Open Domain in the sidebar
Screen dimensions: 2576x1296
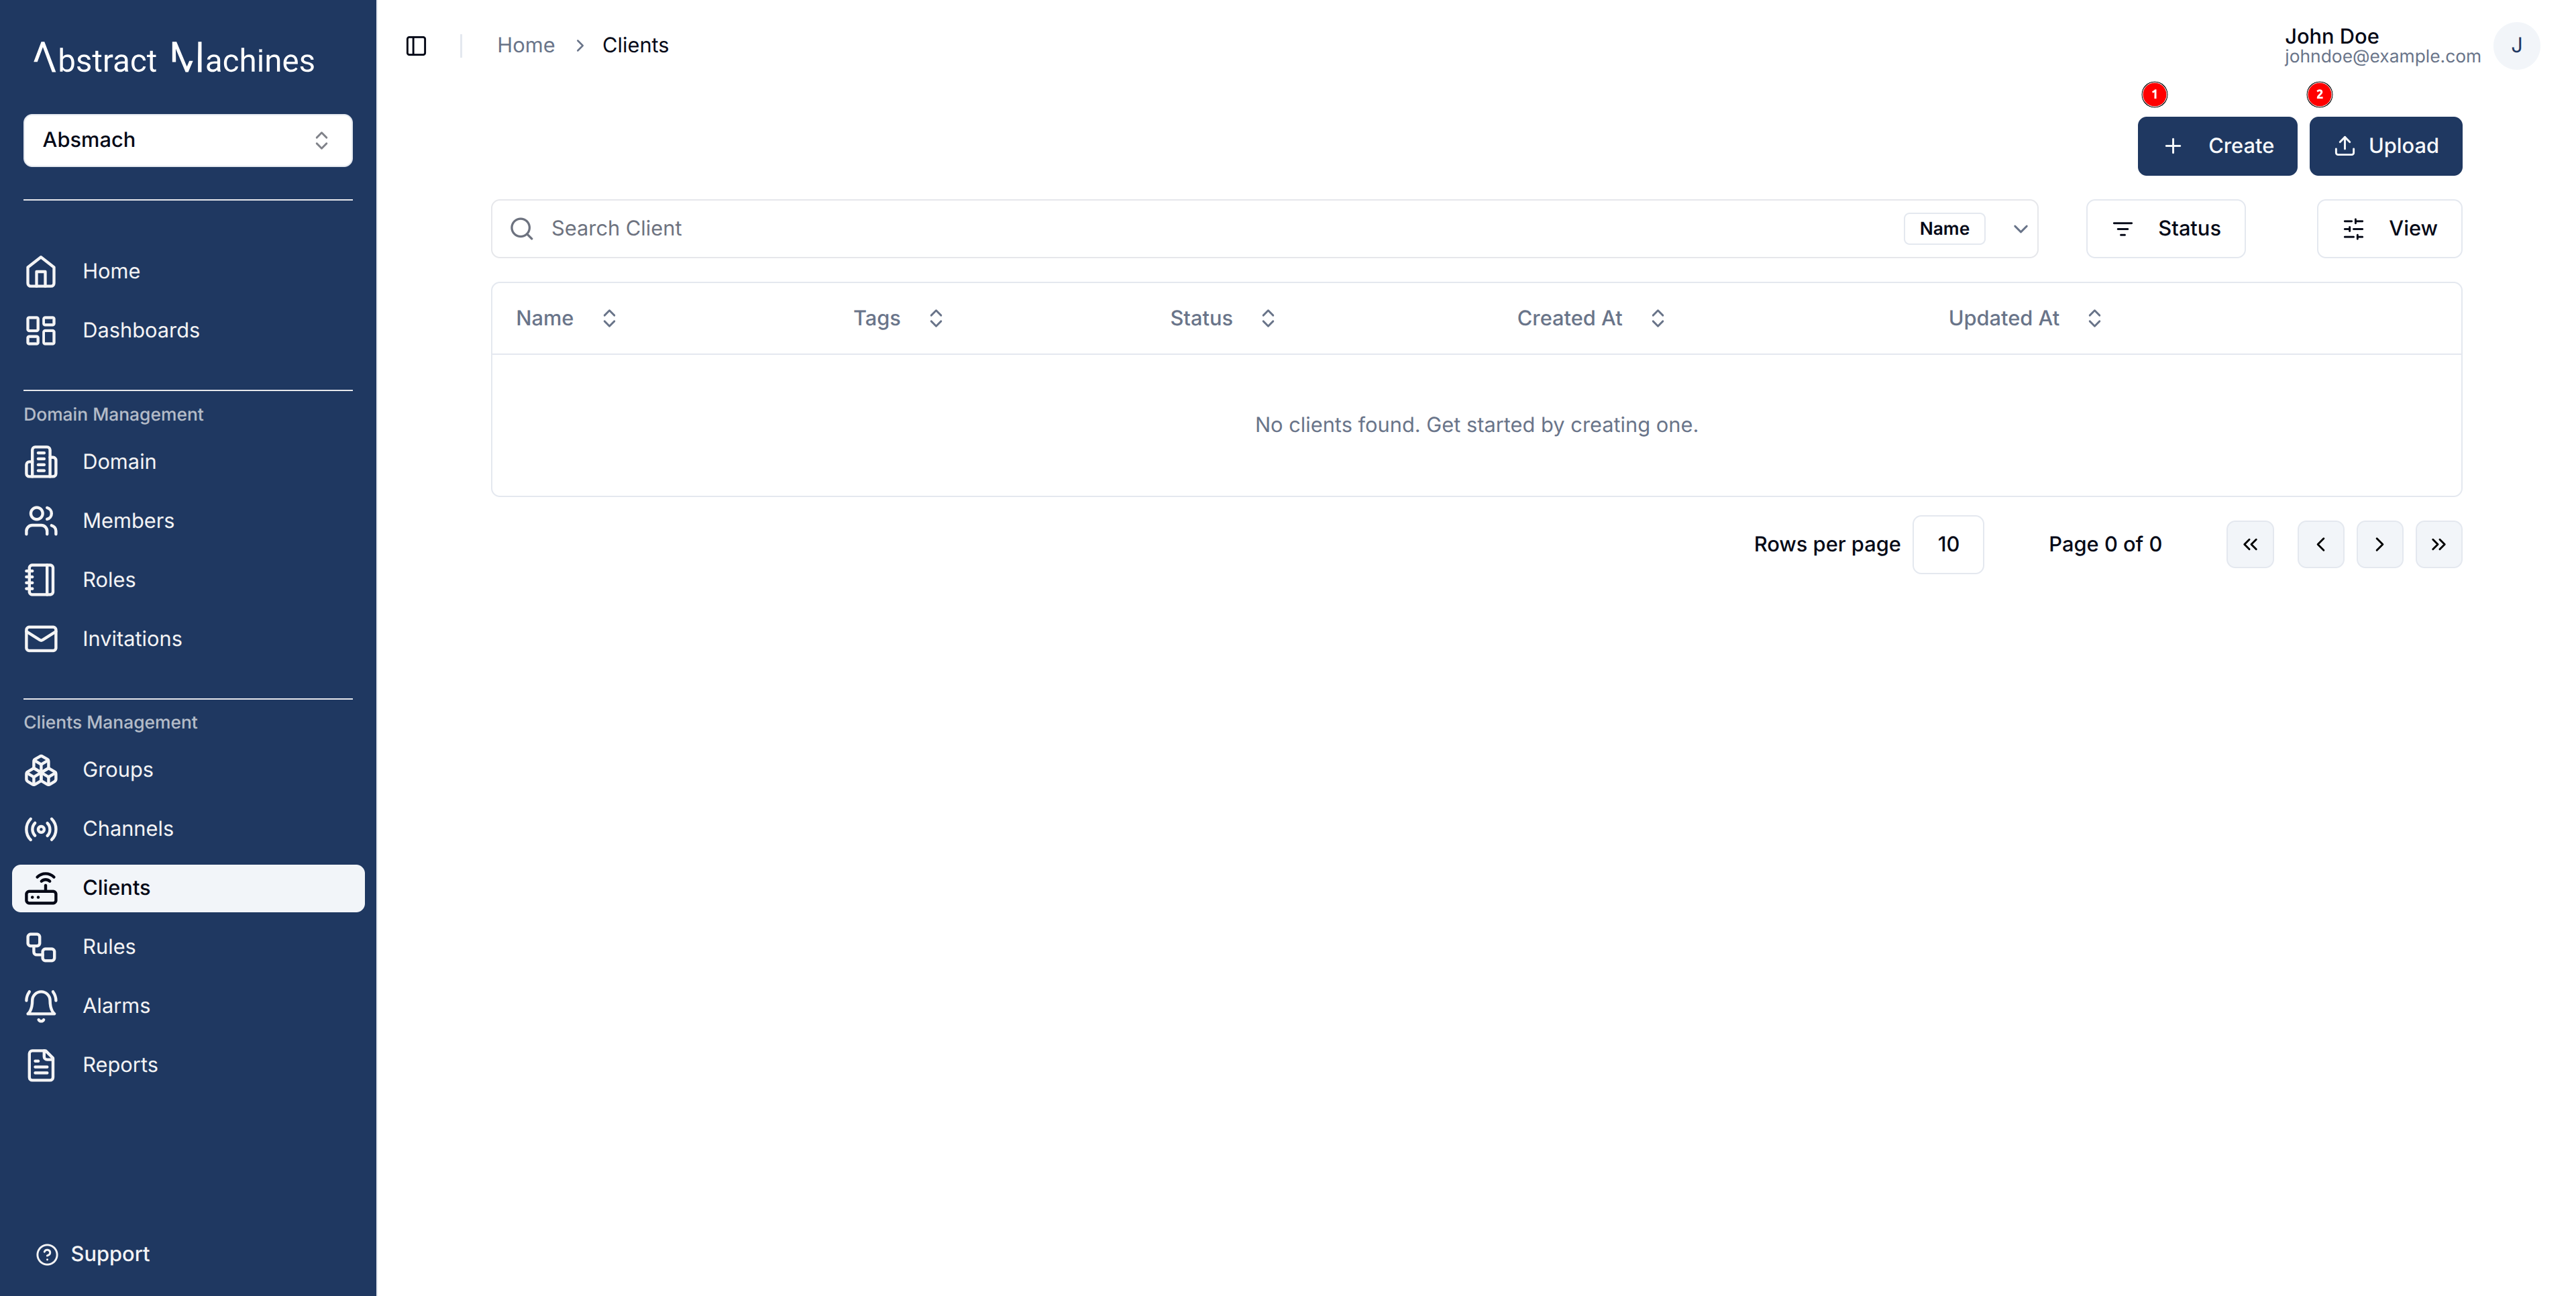point(188,461)
